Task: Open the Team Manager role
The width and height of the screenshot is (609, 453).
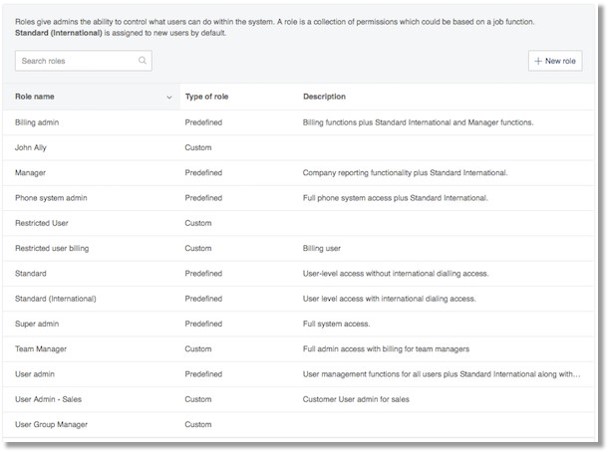Action: (41, 349)
